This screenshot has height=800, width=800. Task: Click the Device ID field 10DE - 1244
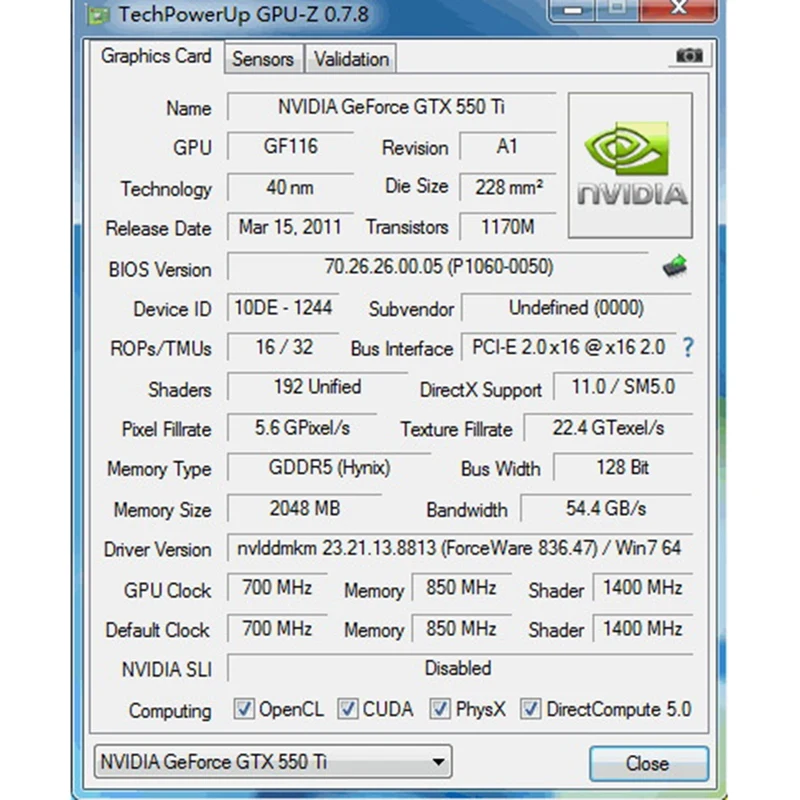click(283, 308)
